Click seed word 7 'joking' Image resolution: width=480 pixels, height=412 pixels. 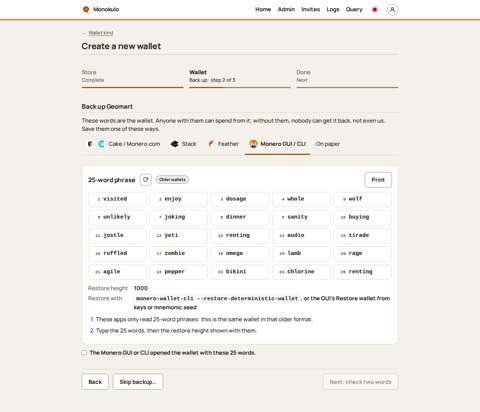[x=178, y=217]
